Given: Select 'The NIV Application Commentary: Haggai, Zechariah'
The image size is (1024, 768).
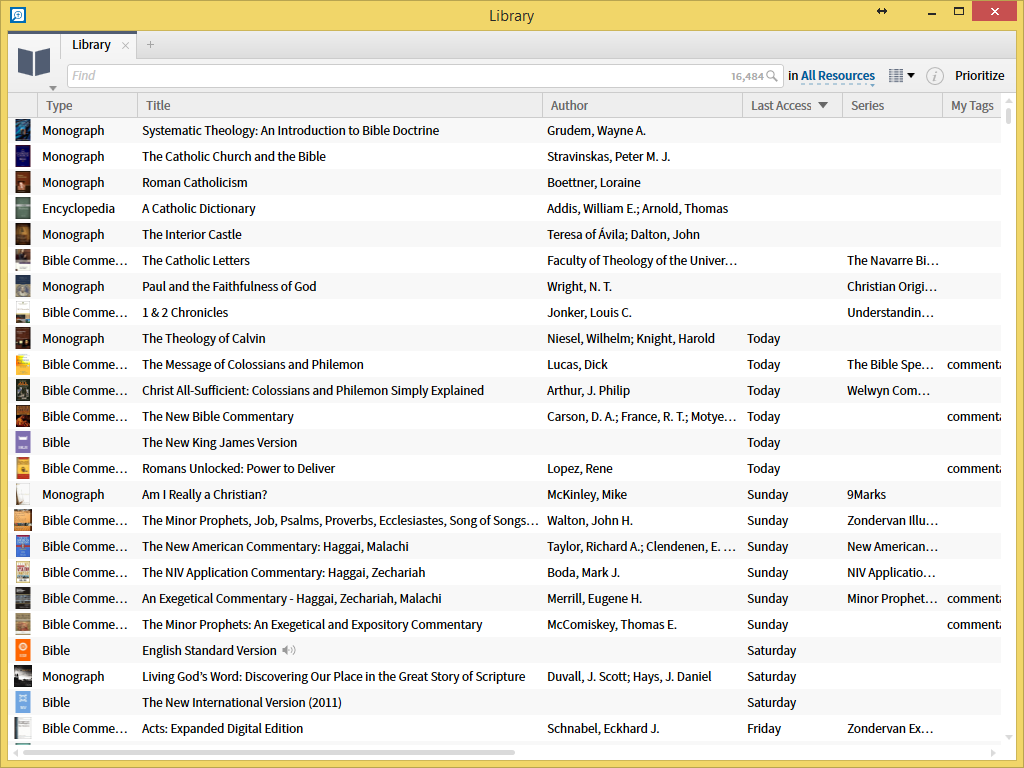Looking at the screenshot, I should [x=283, y=573].
